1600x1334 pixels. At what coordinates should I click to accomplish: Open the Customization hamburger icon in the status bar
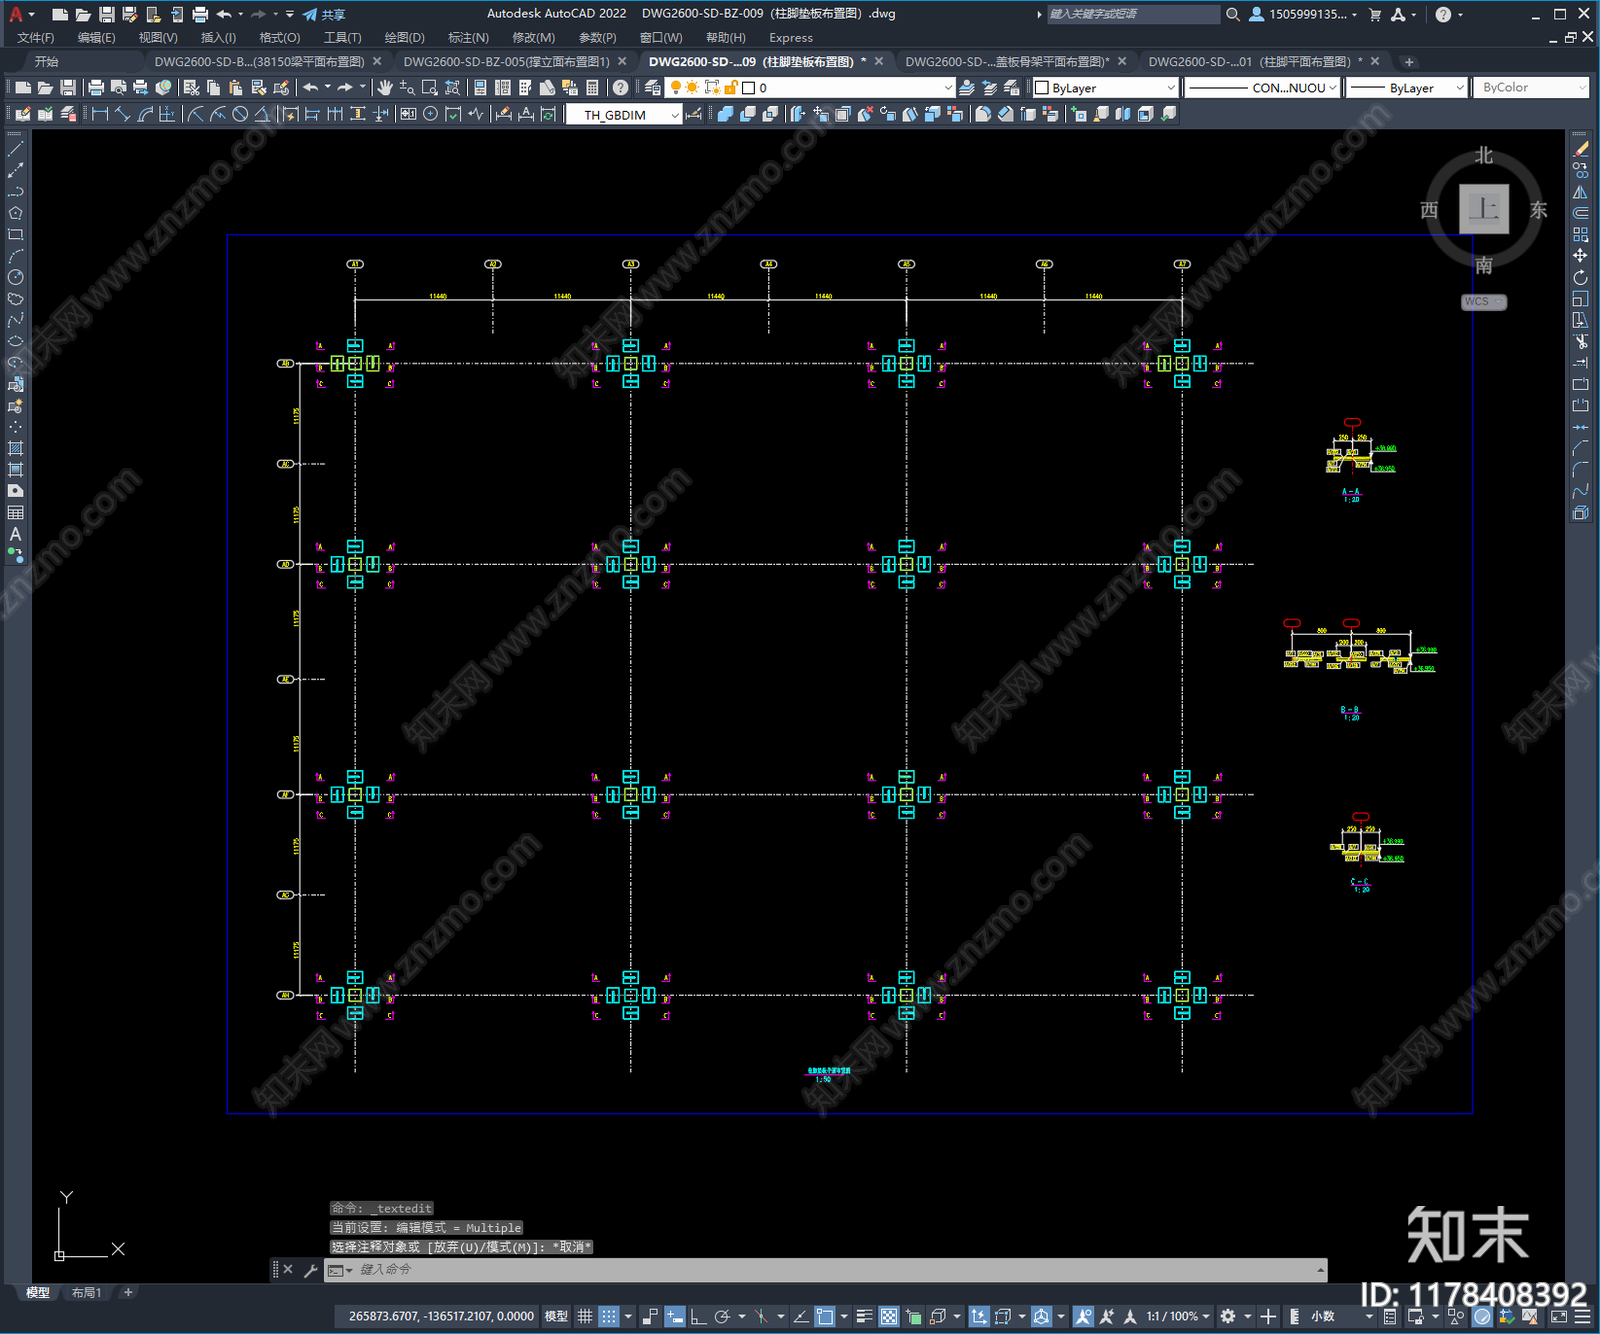[1582, 1316]
